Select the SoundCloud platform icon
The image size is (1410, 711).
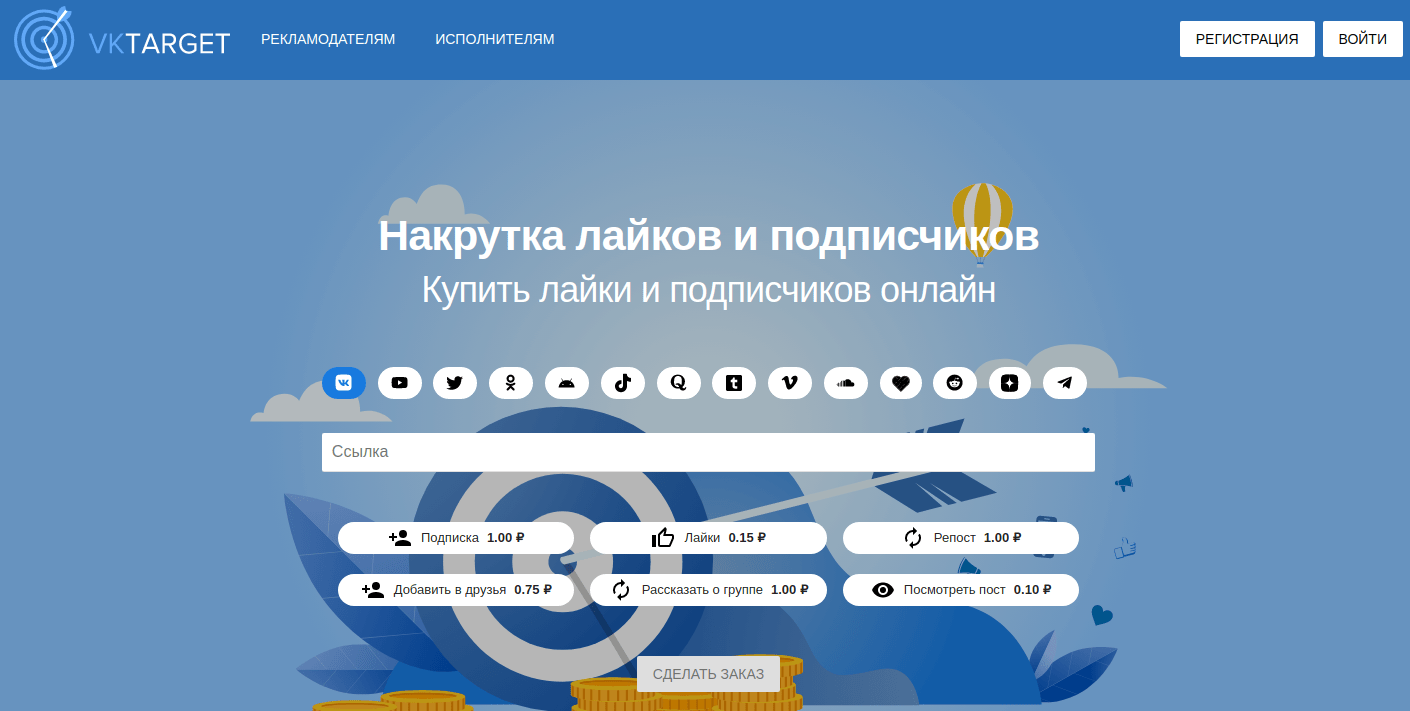[x=846, y=383]
